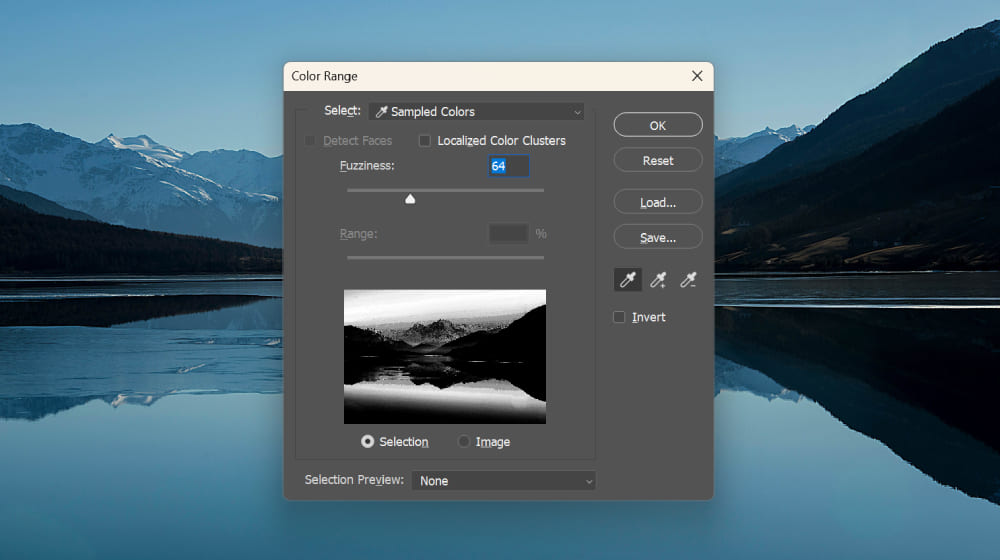Click the black-and-white selection preview image
This screenshot has height=560, width=1000.
[x=445, y=356]
